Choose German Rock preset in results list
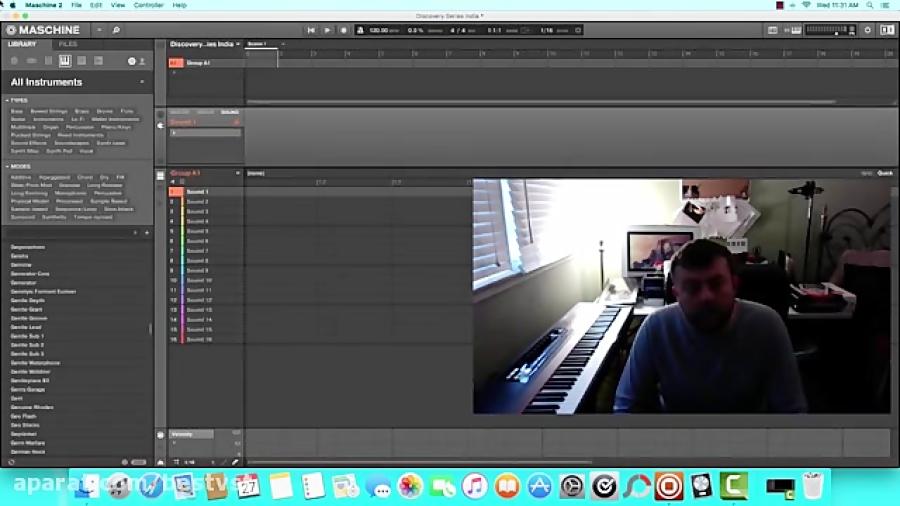The height and width of the screenshot is (506, 900). coord(28,452)
